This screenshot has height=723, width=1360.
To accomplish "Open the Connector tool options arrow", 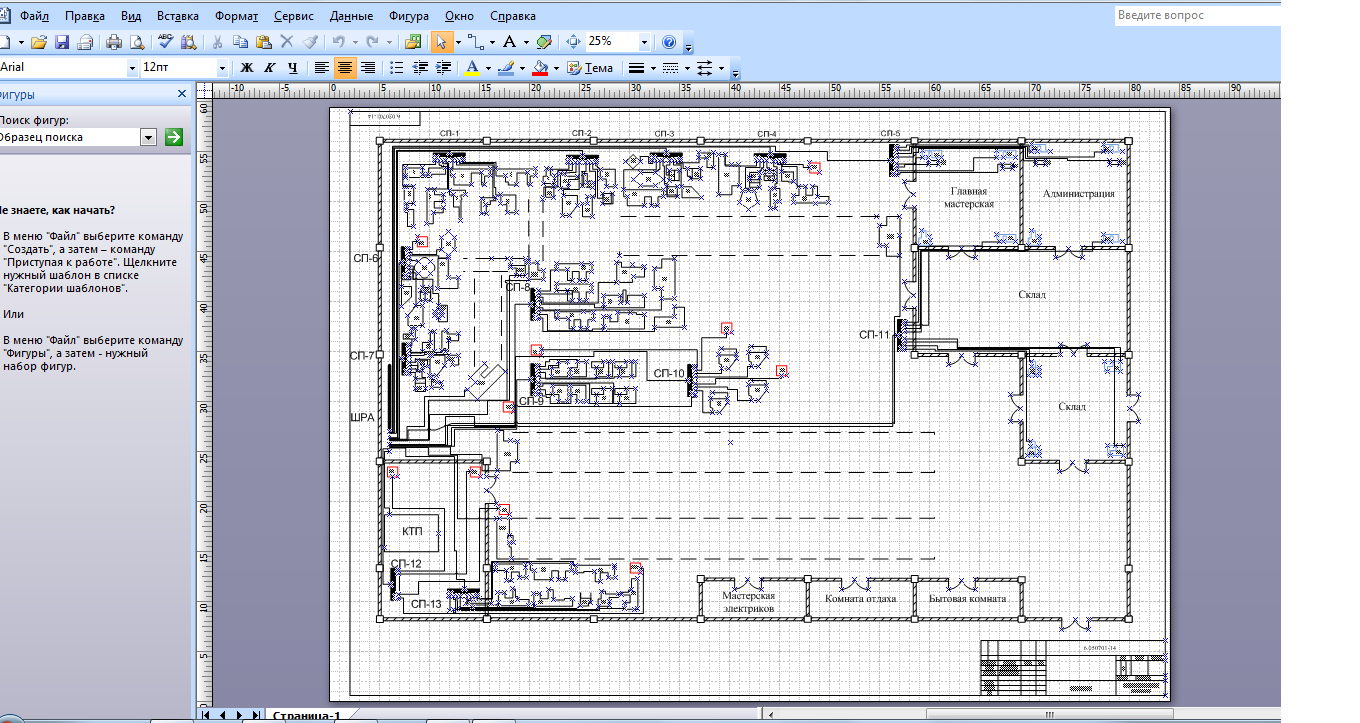I will click(492, 42).
